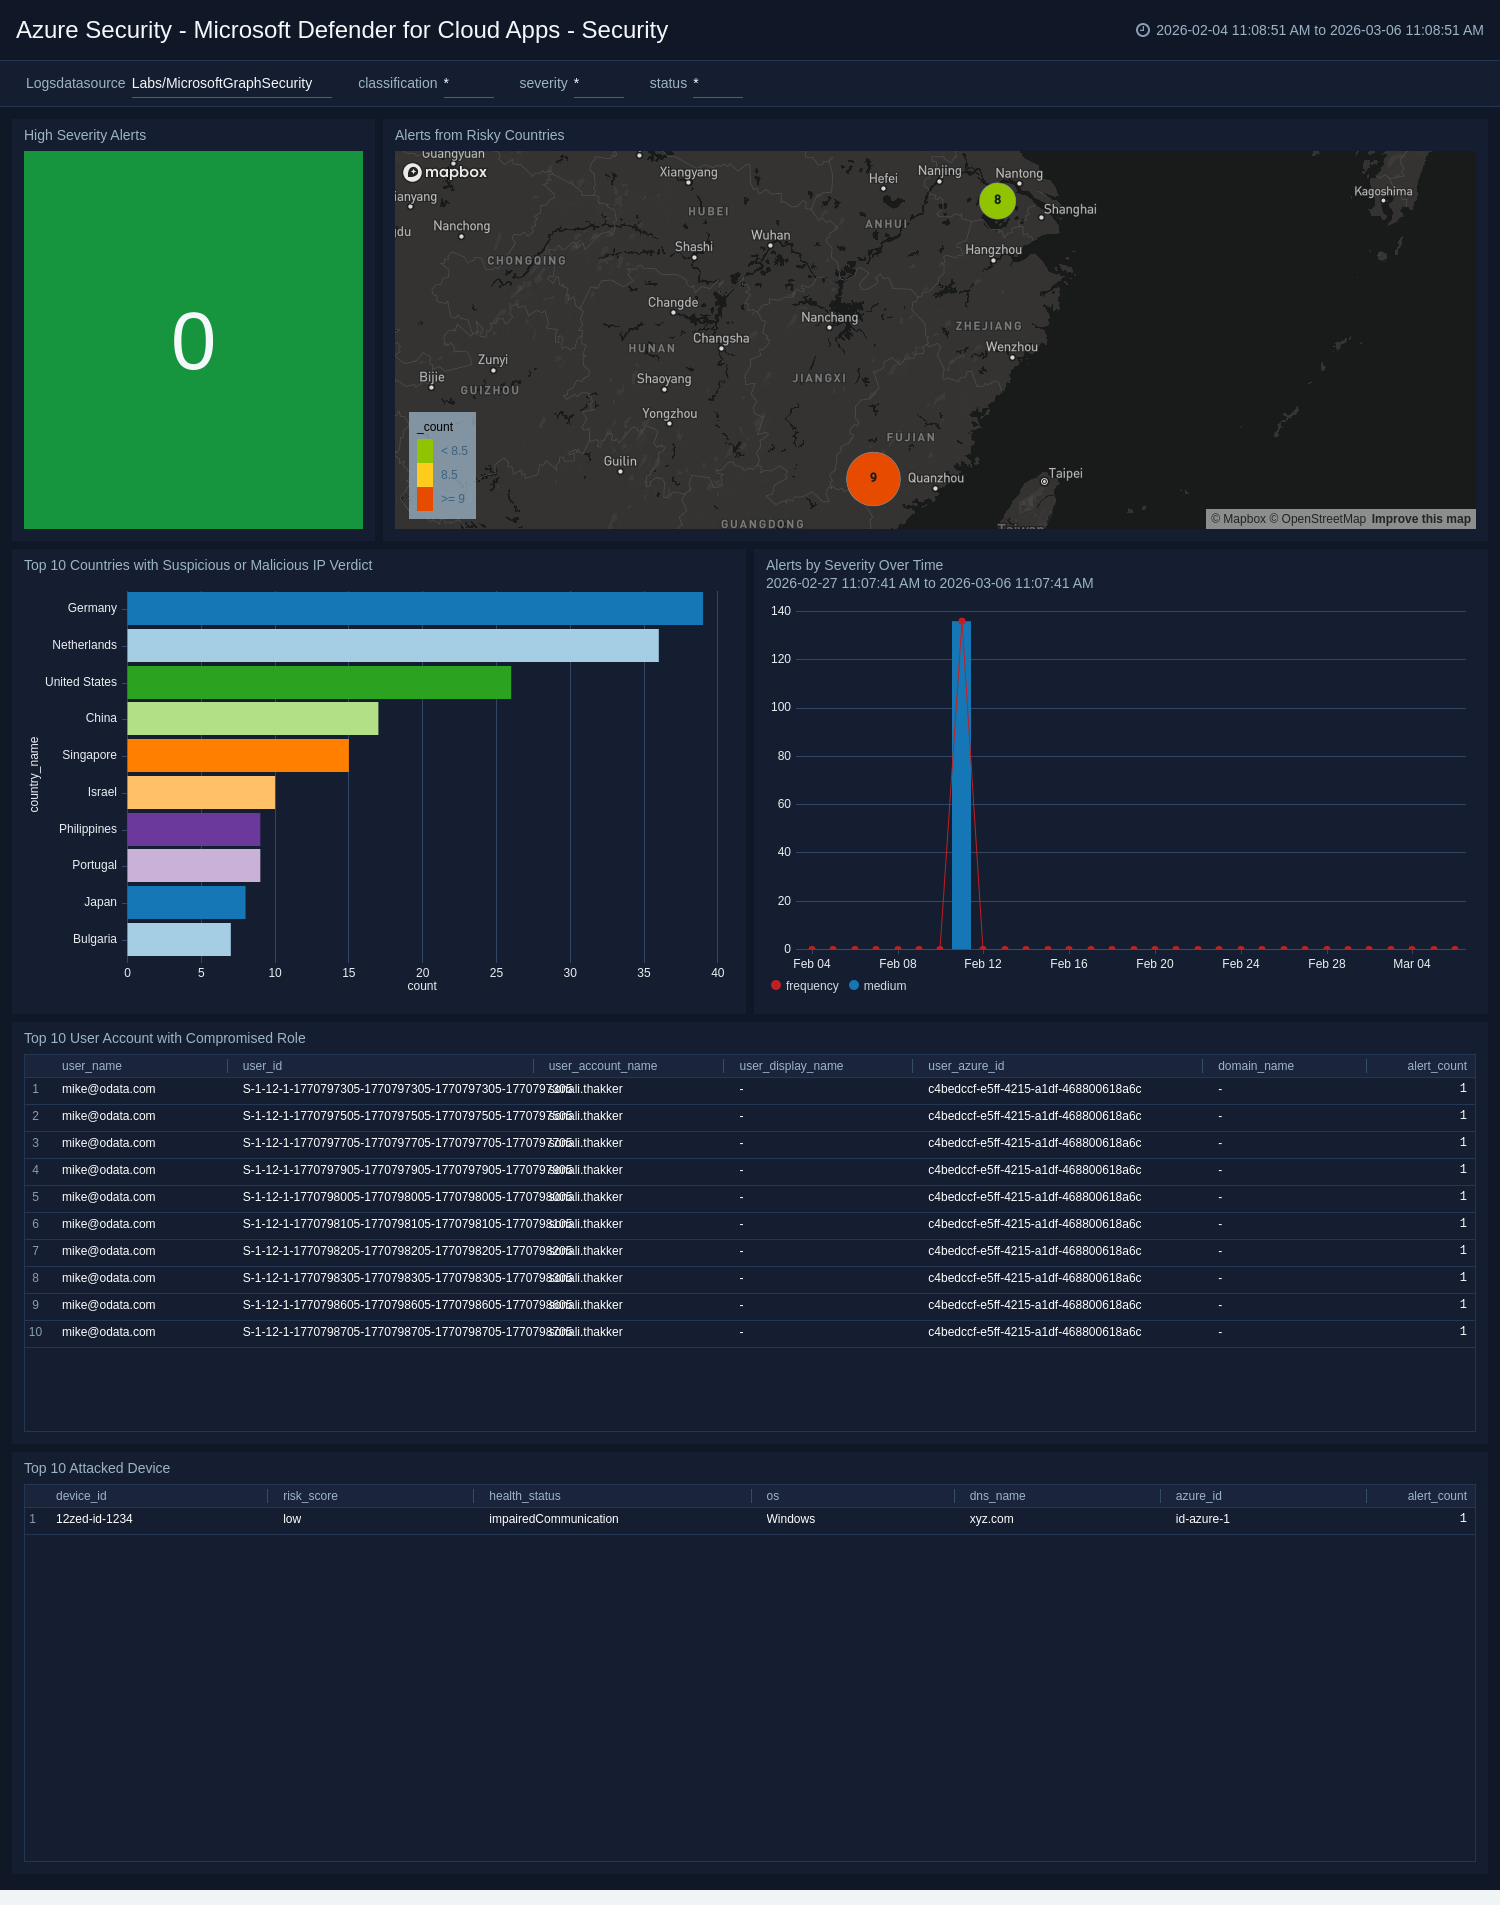
Task: Click the Germany bar in the countries chart
Action: [414, 608]
